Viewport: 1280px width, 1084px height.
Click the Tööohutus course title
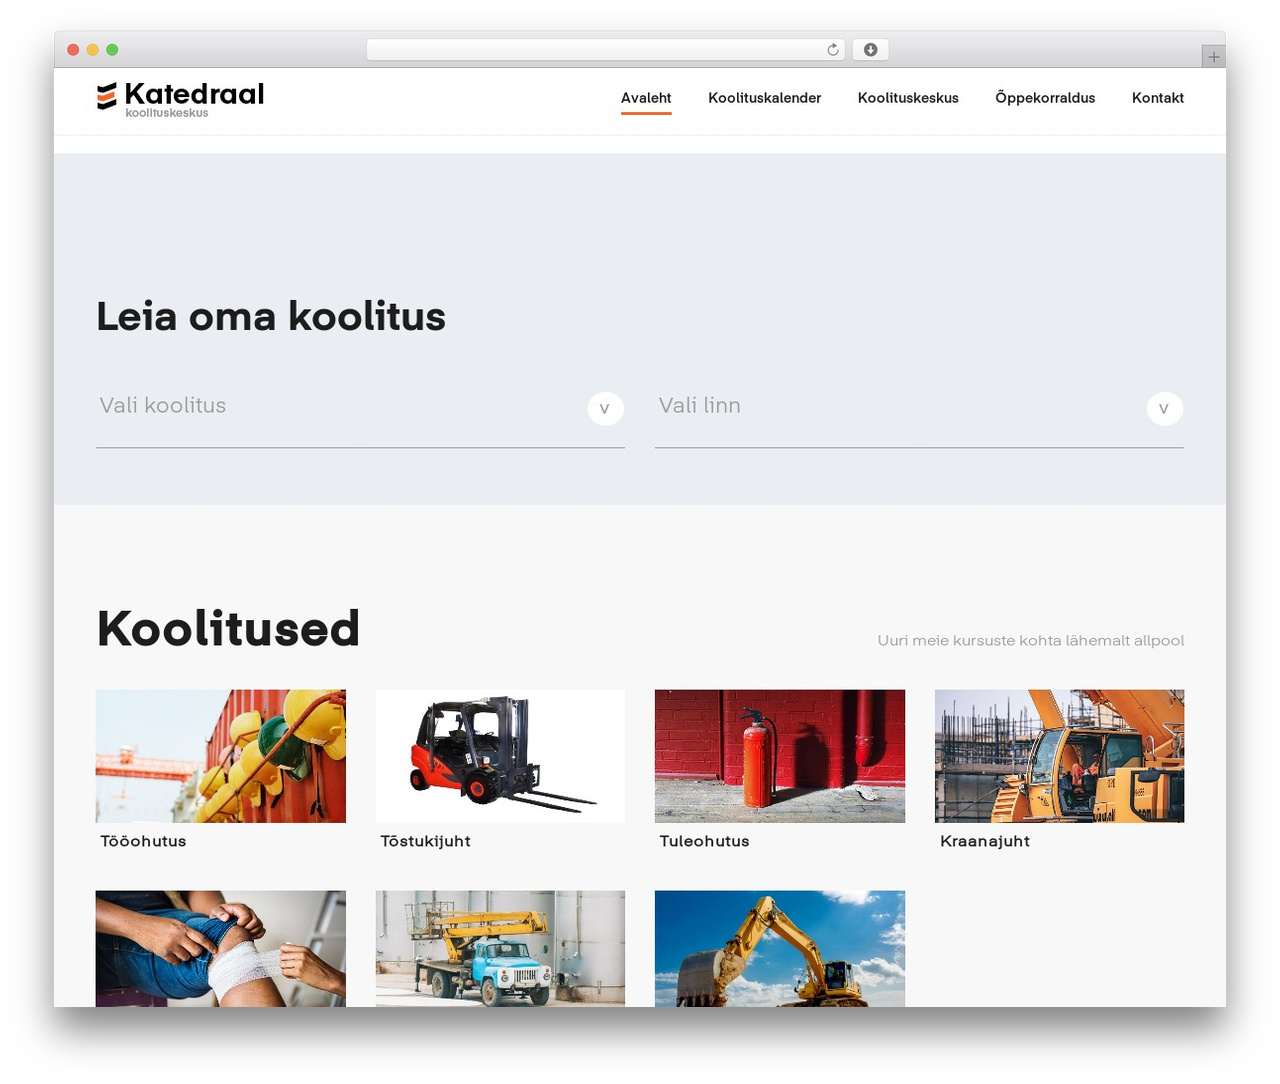point(143,841)
